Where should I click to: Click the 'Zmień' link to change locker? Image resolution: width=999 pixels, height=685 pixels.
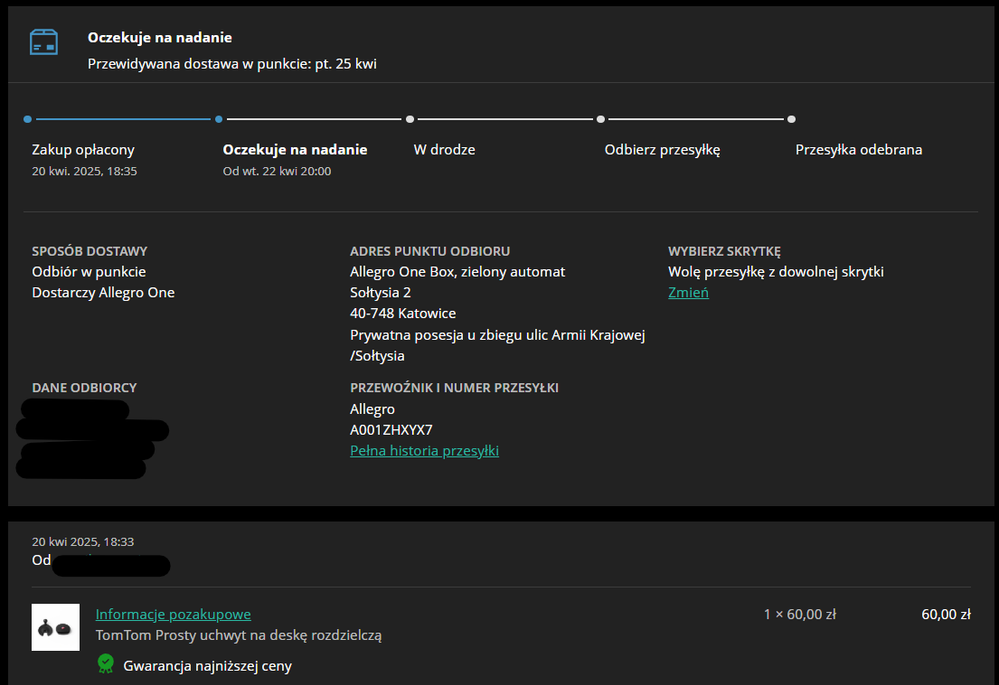tap(688, 293)
